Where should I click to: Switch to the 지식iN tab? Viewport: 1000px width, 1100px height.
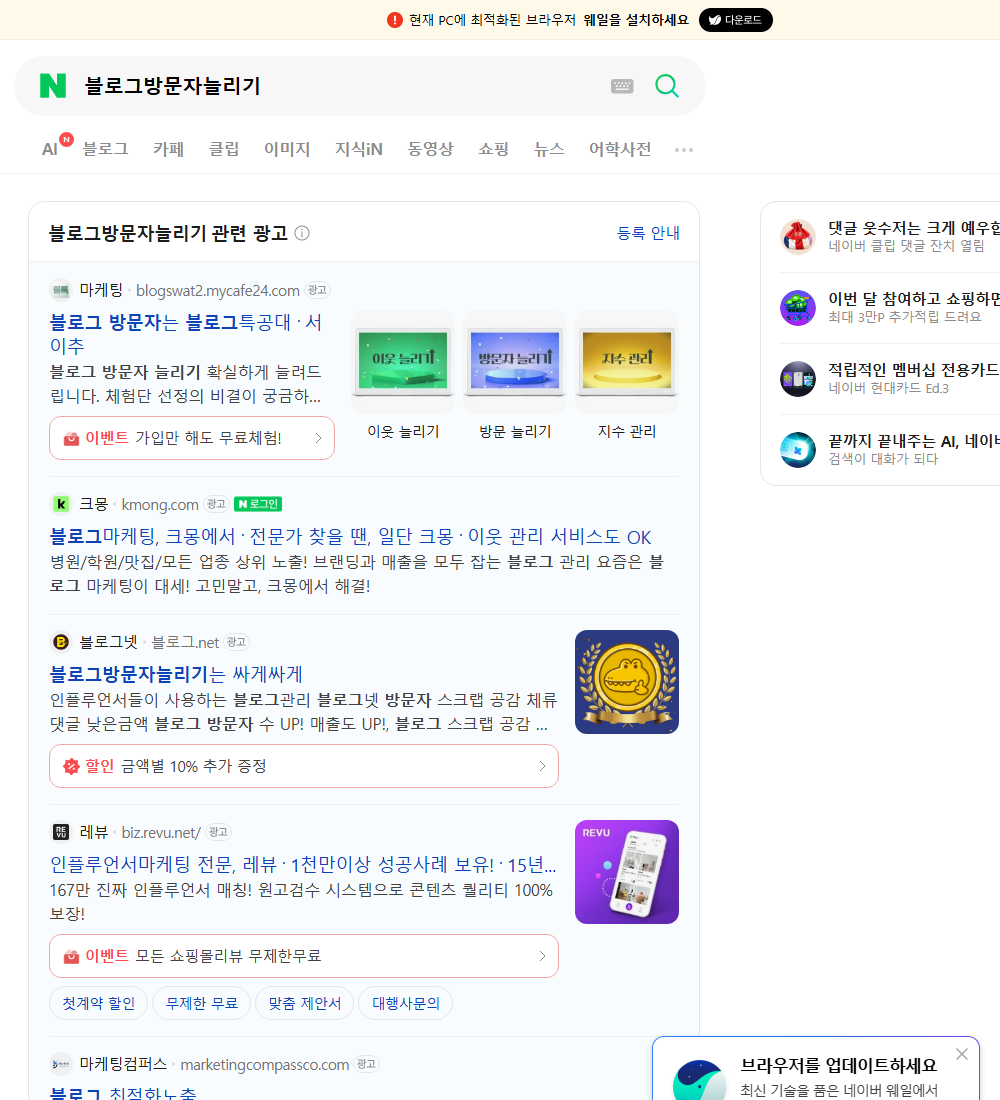point(359,149)
